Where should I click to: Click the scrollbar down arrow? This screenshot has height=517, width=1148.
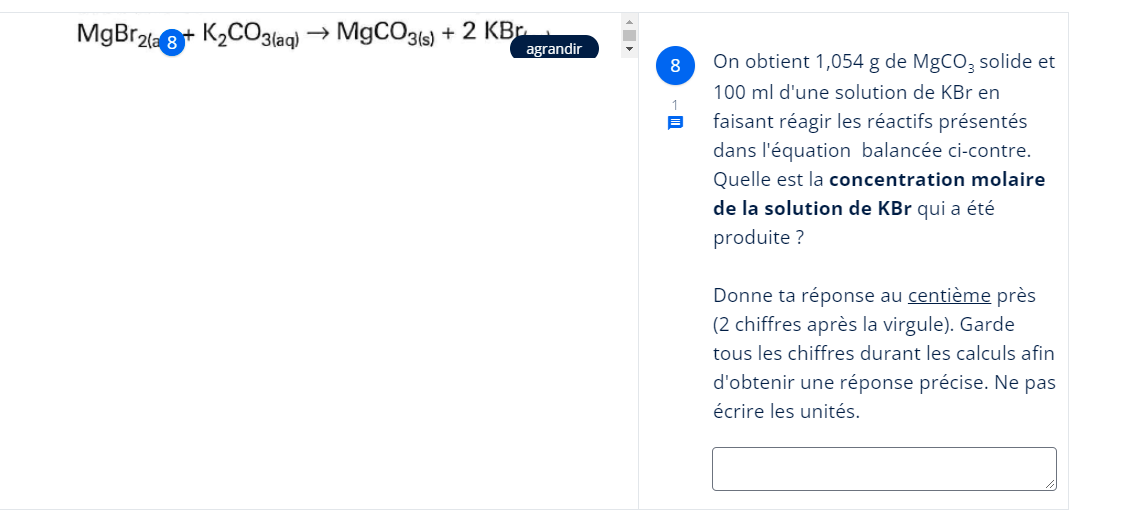tap(629, 49)
